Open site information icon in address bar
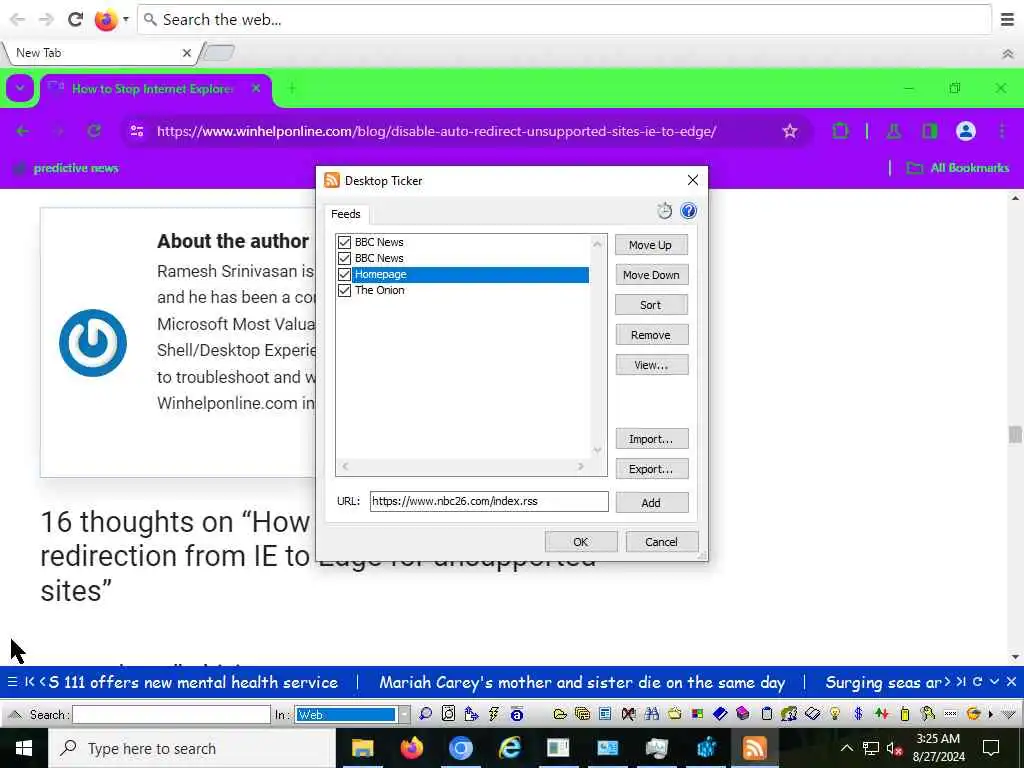This screenshot has width=1024, height=768. [x=136, y=131]
